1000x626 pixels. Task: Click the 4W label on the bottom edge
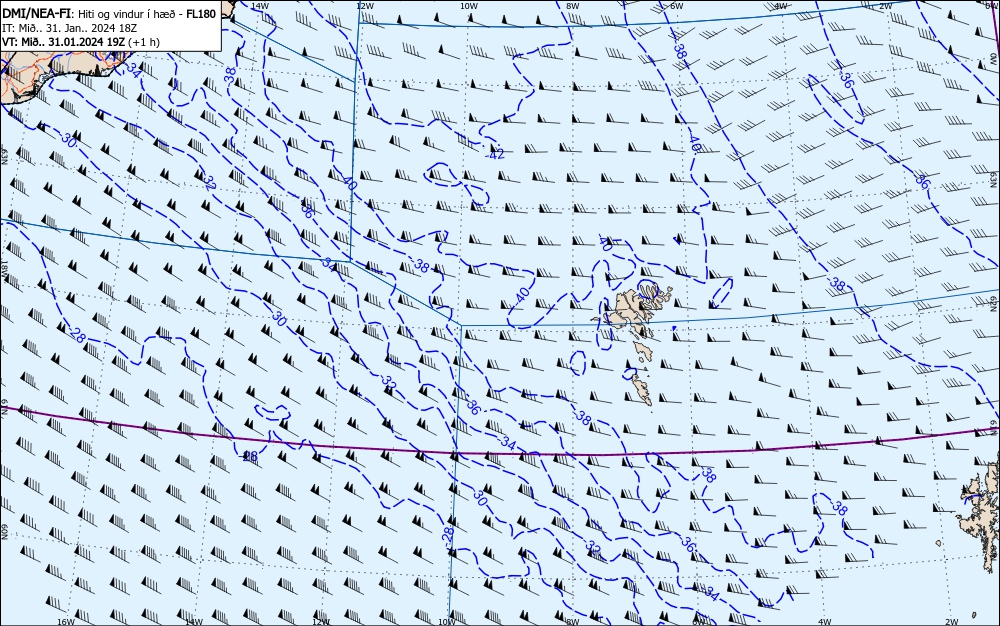(x=824, y=622)
